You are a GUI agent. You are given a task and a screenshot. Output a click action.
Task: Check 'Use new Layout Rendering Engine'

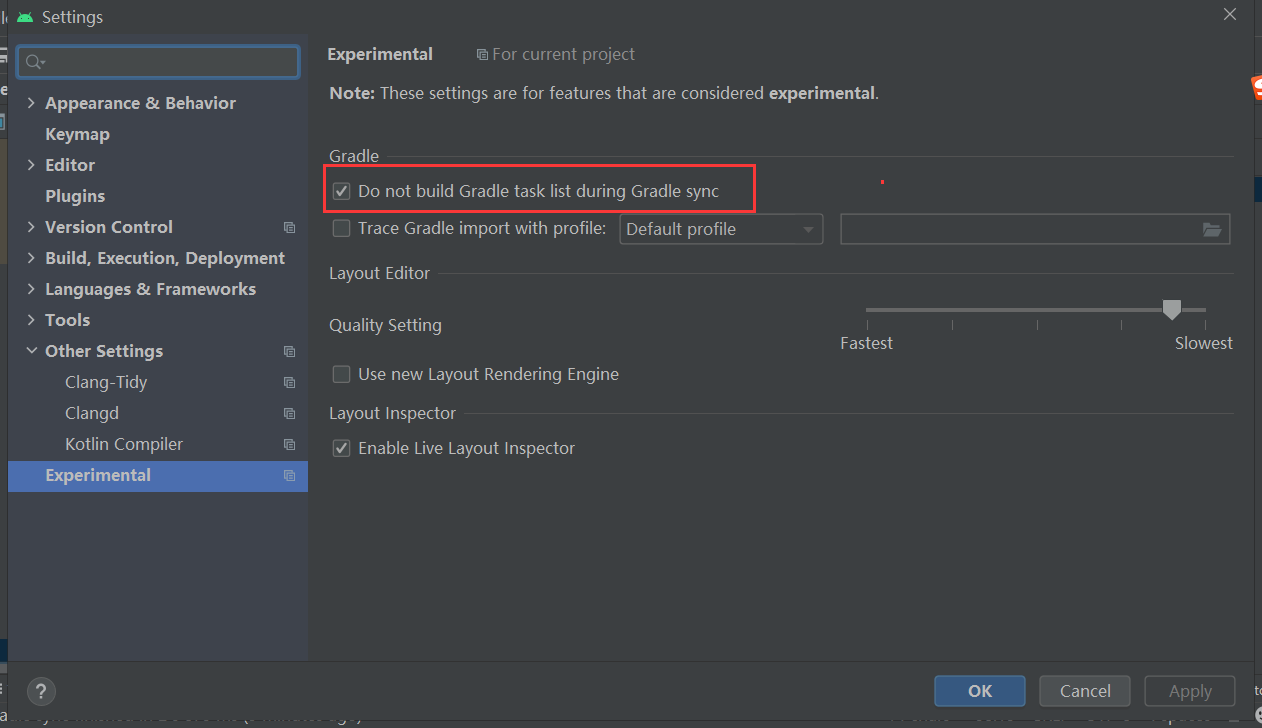pyautogui.click(x=341, y=374)
